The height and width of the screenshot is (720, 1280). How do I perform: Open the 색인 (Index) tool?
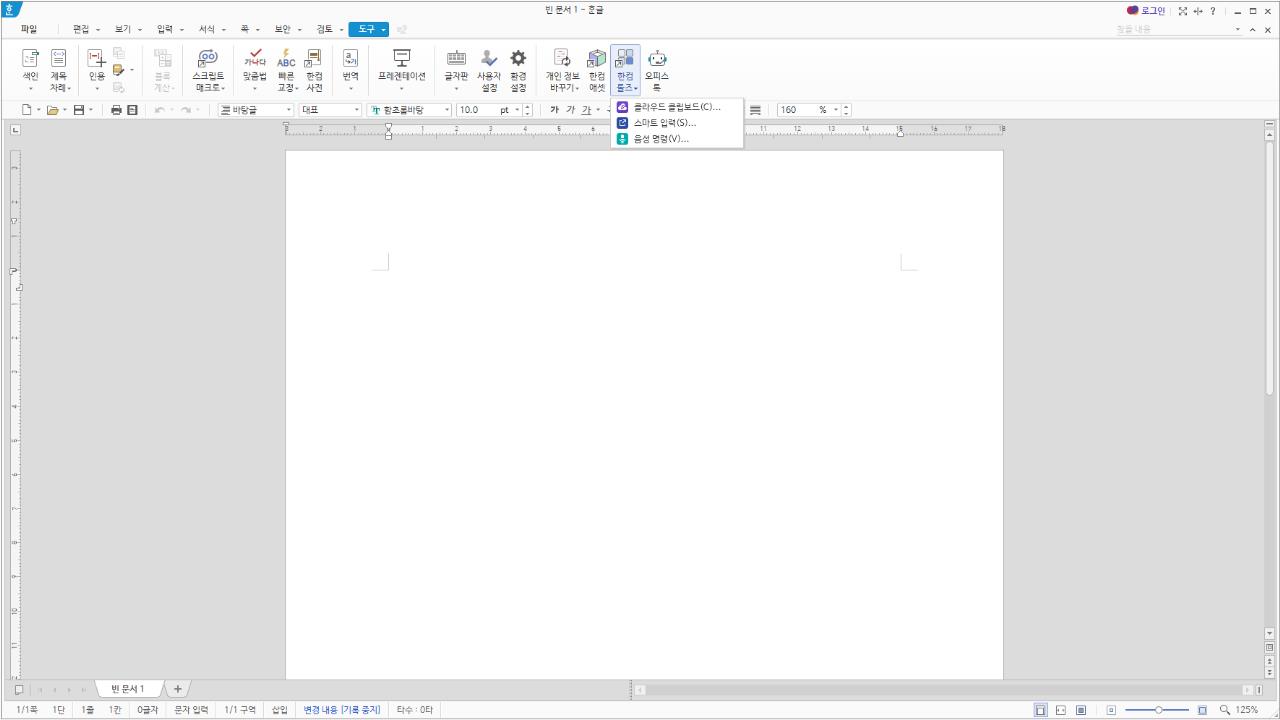point(30,70)
